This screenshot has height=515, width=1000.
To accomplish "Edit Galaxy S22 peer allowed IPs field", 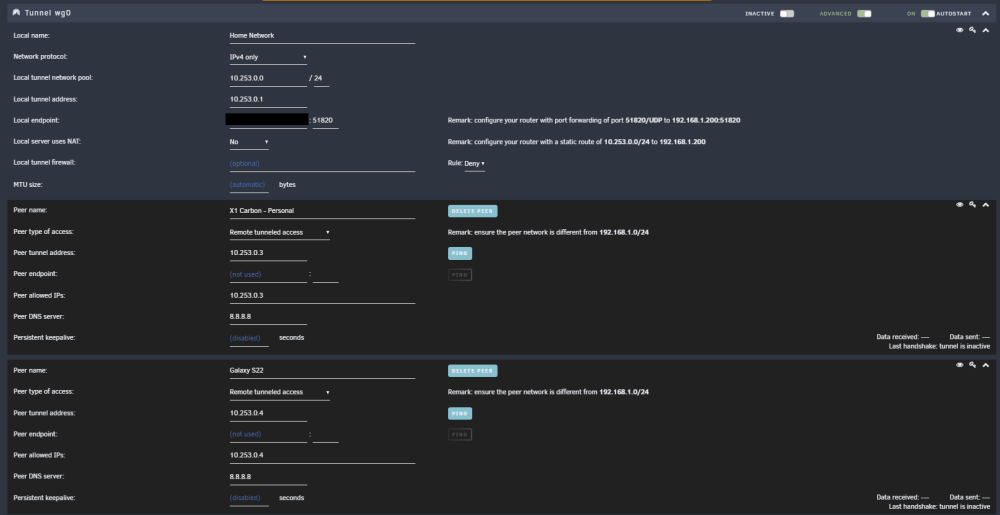I will point(322,456).
